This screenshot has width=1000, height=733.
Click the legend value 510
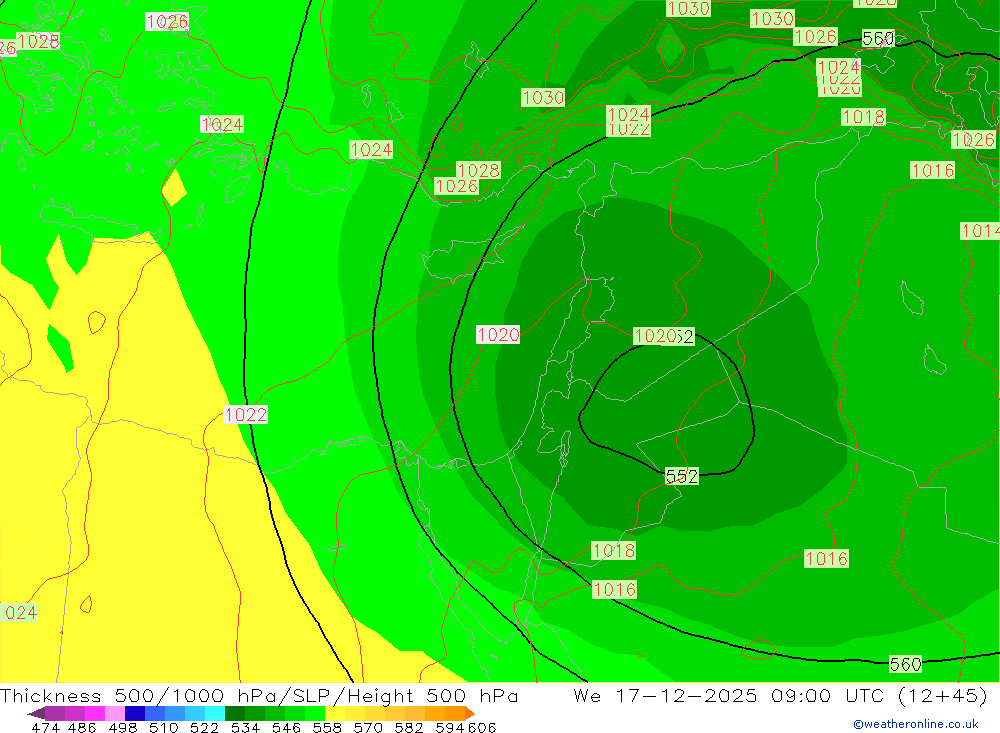click(163, 727)
